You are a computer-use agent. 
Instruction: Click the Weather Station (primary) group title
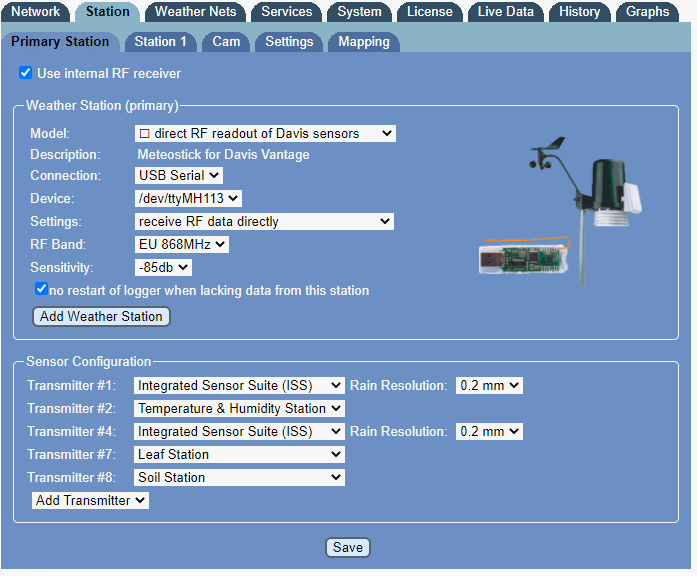point(102,106)
